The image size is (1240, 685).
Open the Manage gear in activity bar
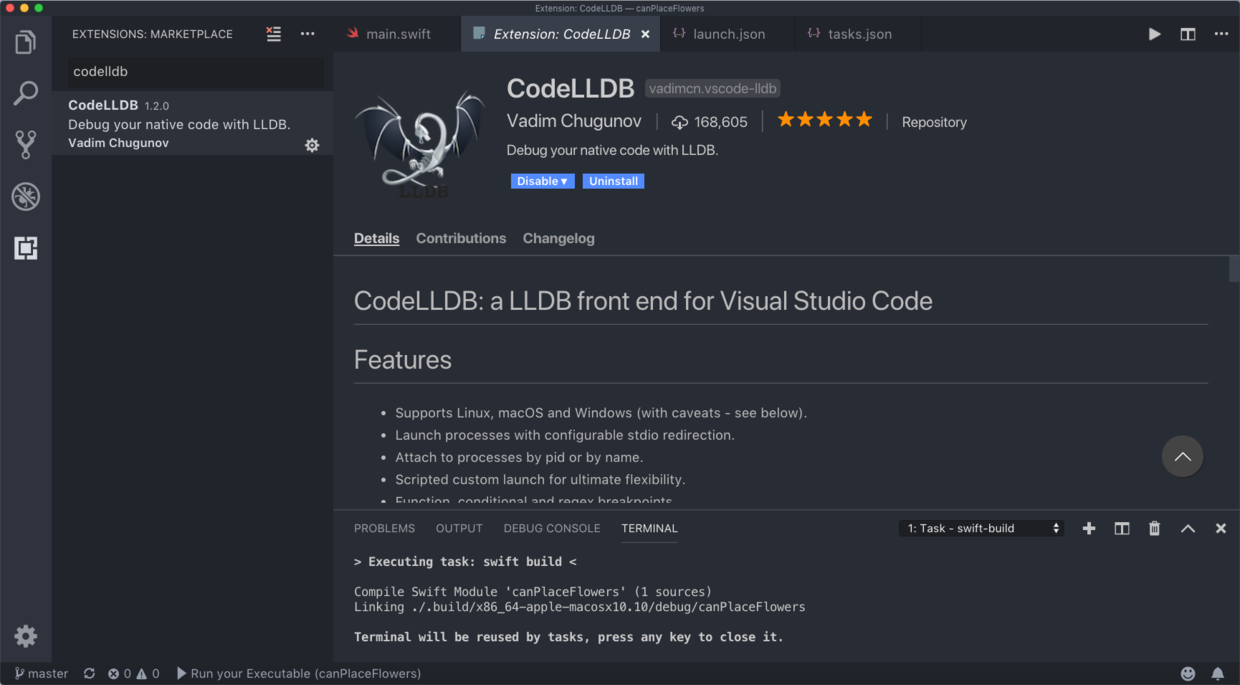(x=26, y=636)
